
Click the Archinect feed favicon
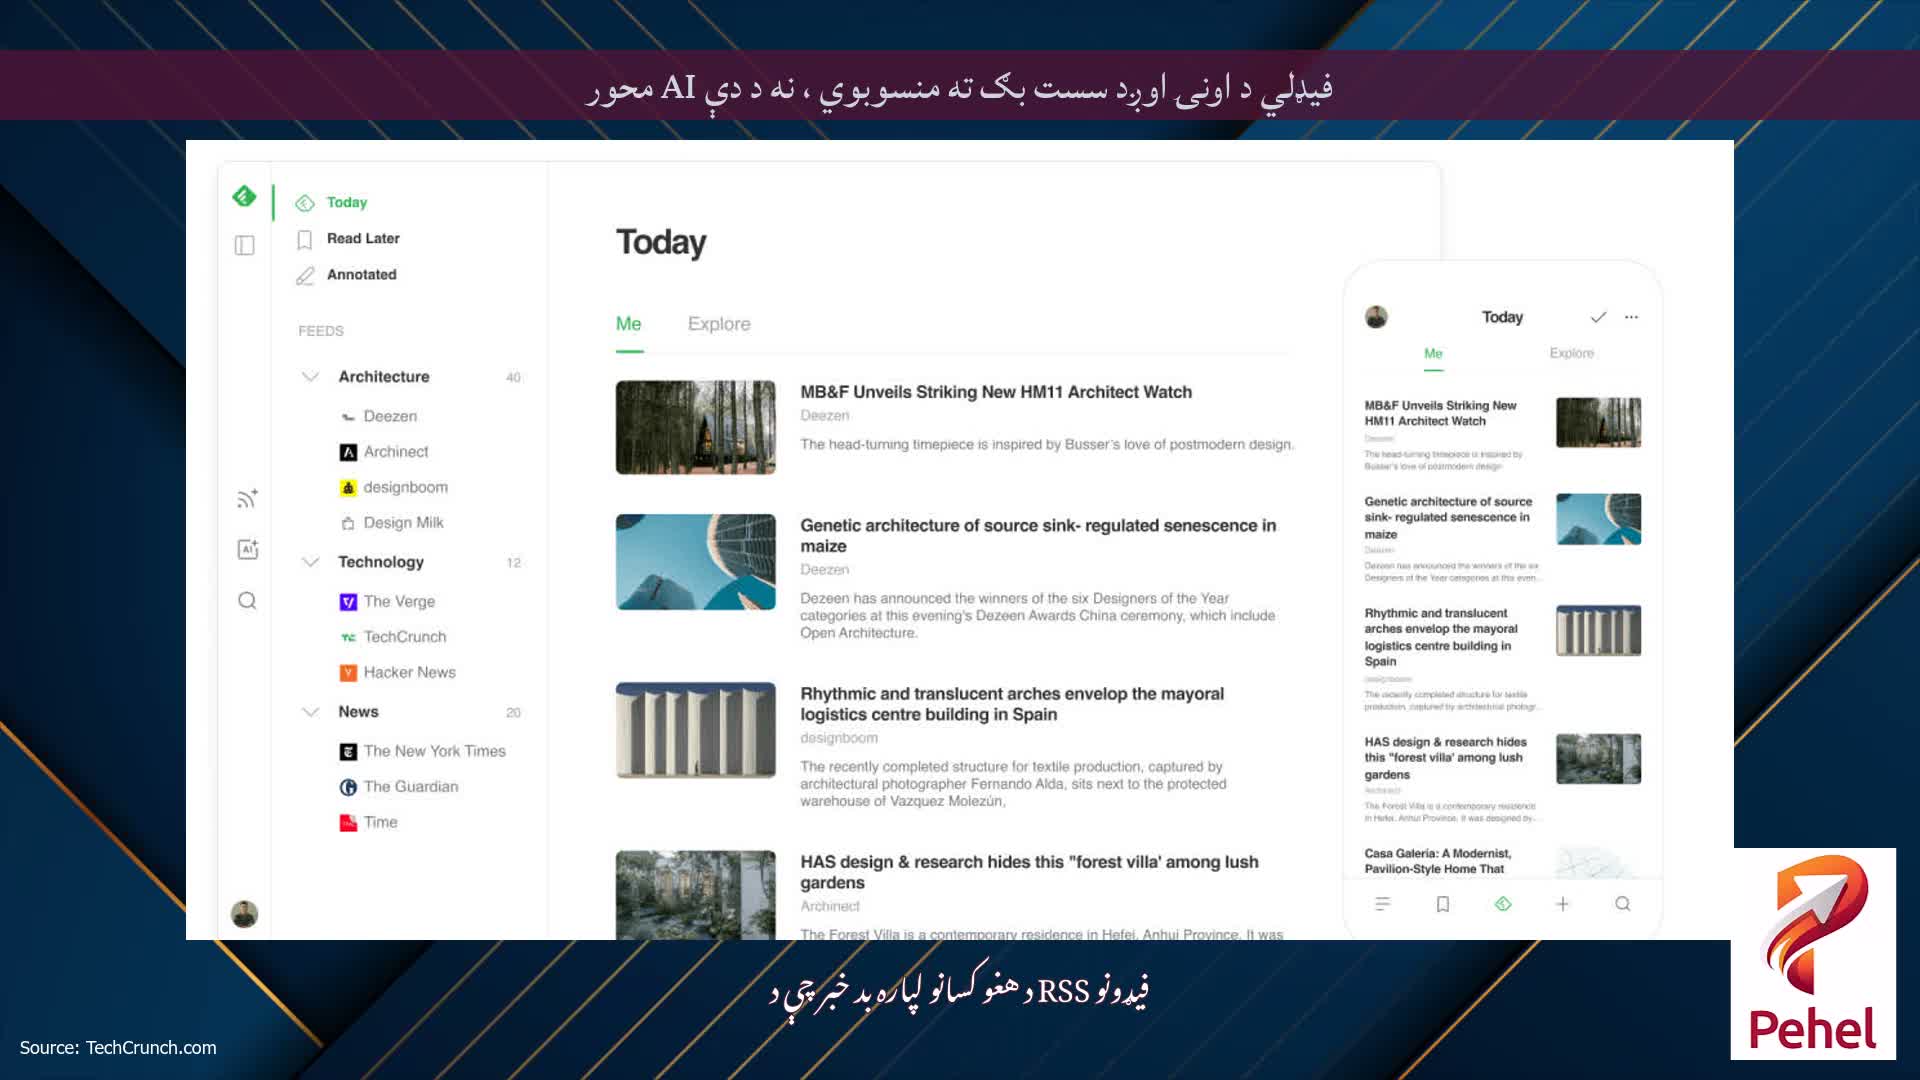[348, 452]
